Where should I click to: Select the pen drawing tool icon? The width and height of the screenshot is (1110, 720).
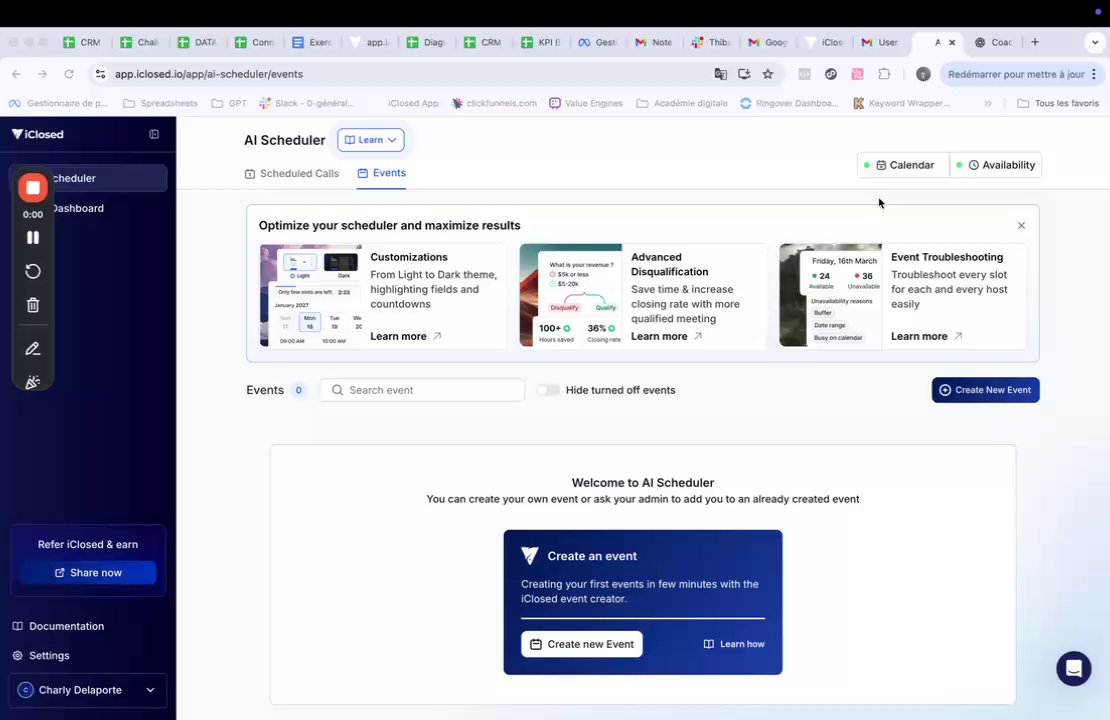[x=33, y=348]
